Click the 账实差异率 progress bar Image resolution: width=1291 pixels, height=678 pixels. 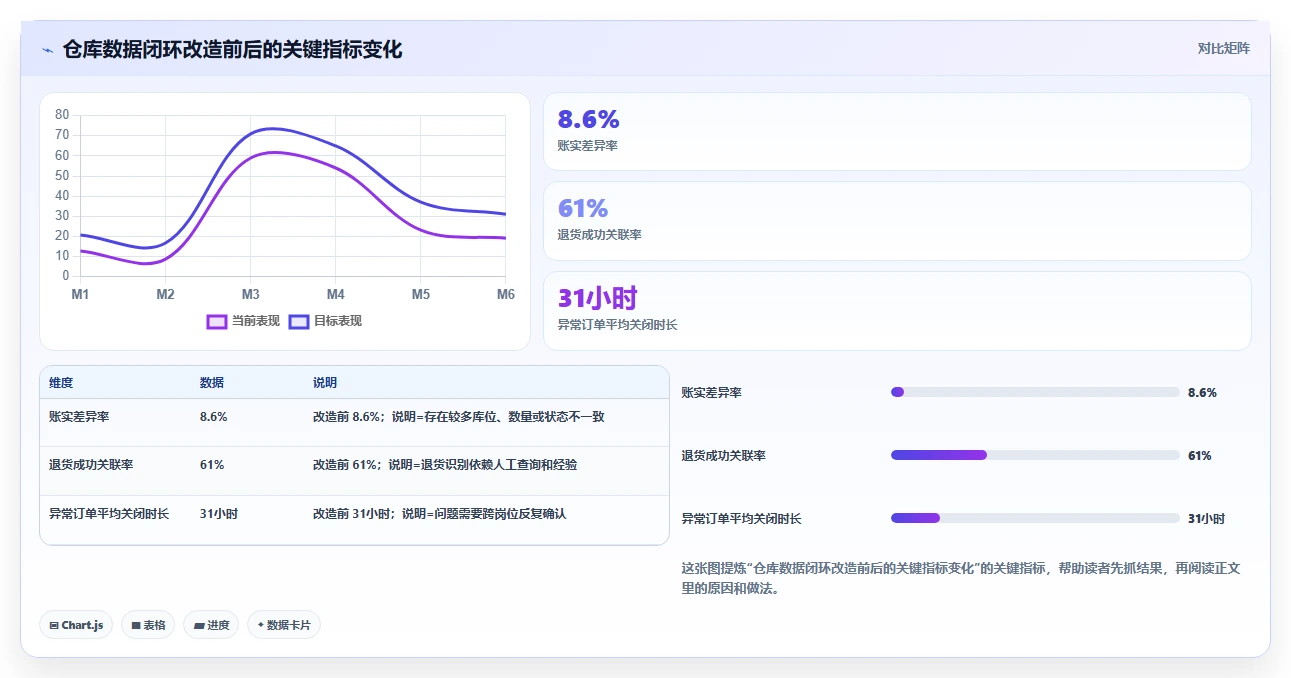[x=1035, y=392]
